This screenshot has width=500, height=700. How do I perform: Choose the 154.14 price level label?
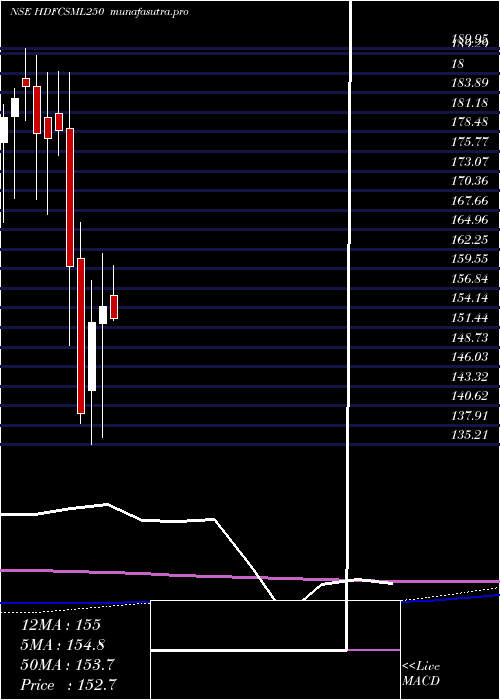[470, 299]
